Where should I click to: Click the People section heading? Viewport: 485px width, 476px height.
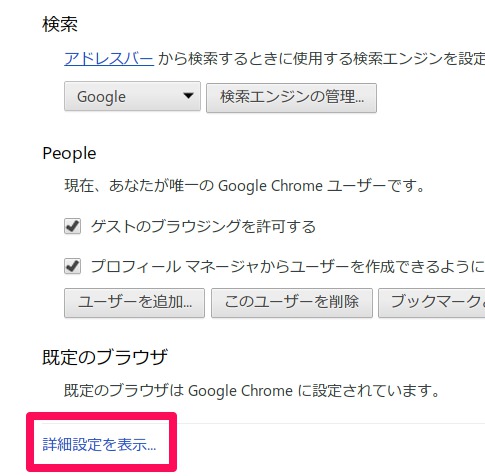[x=69, y=154]
